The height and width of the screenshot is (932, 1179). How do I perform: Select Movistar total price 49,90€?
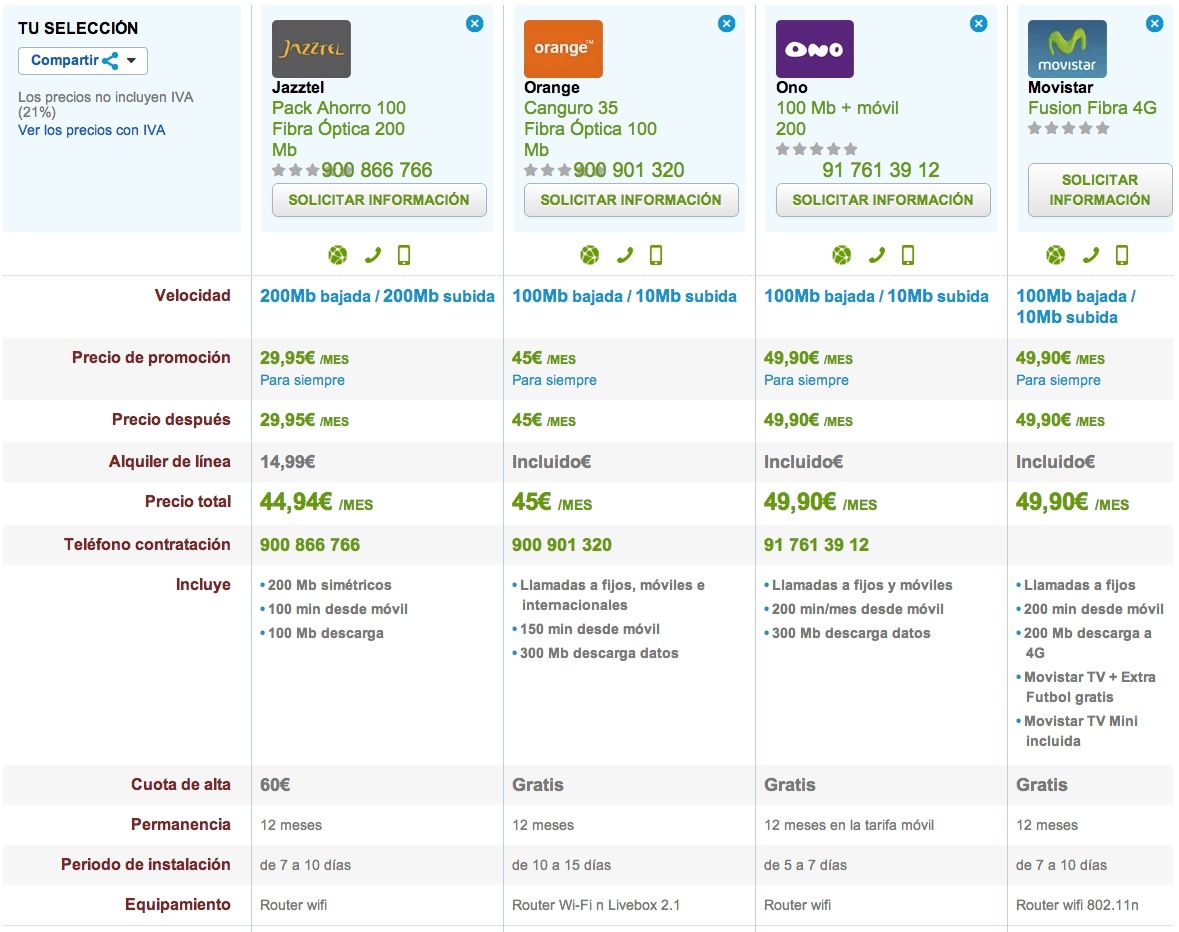point(1072,501)
